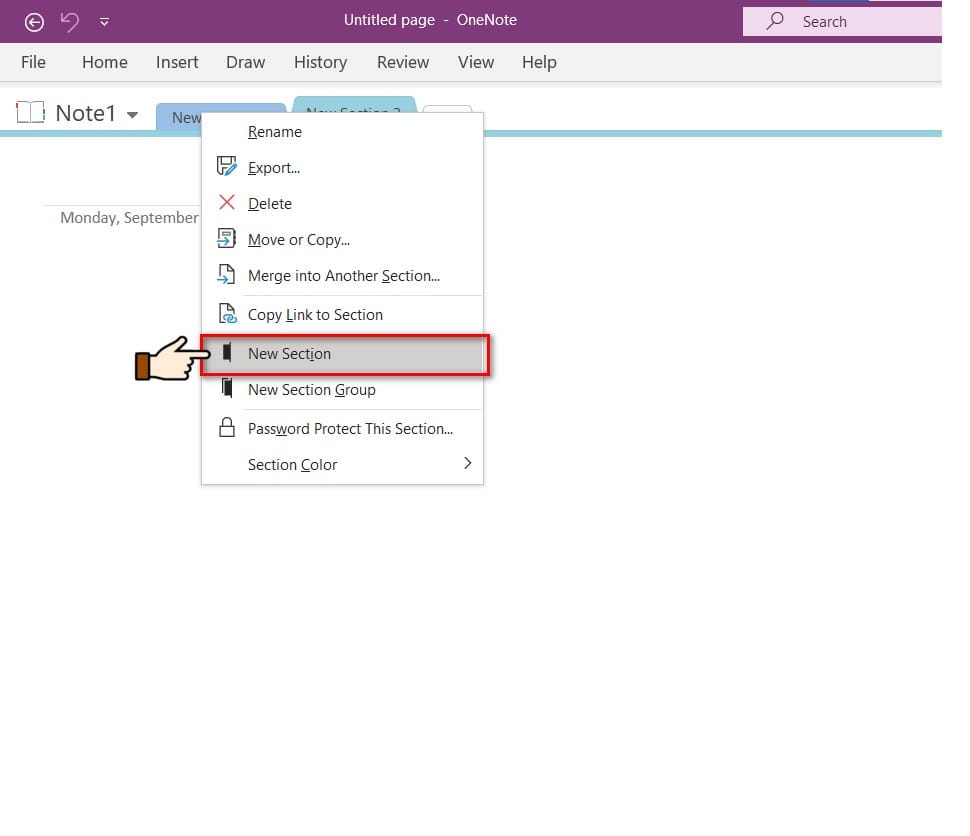
Task: Expand Section Color submenu chevron
Action: (468, 463)
